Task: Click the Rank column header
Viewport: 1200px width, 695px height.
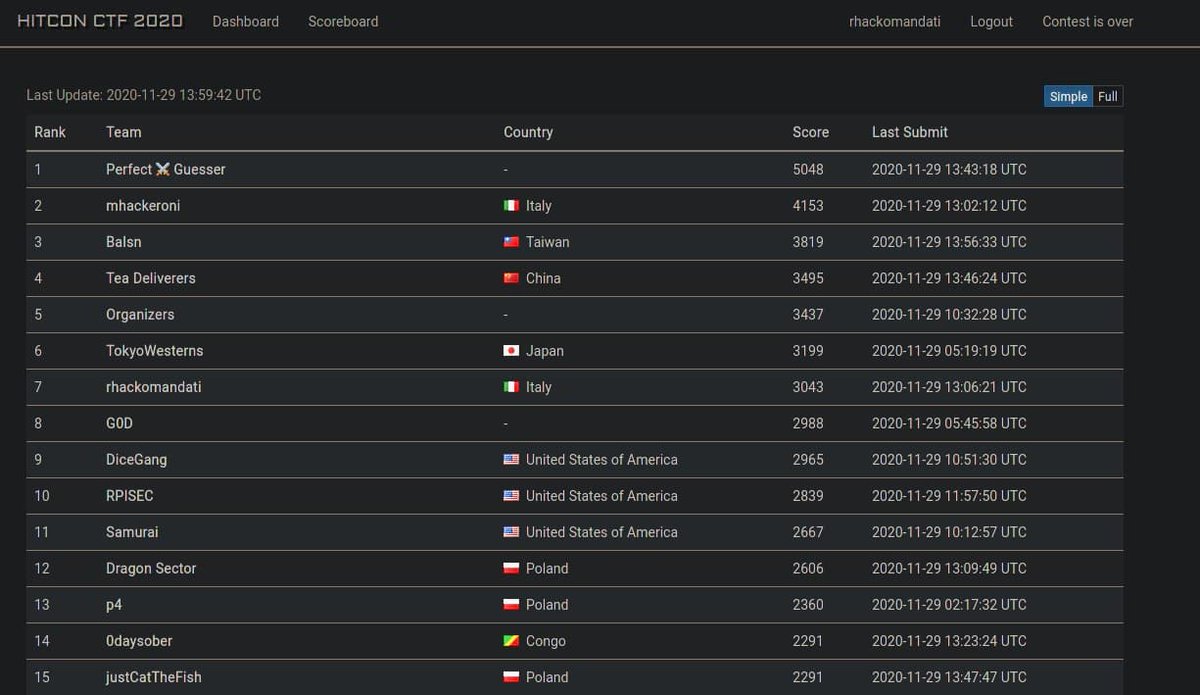Action: 50,132
